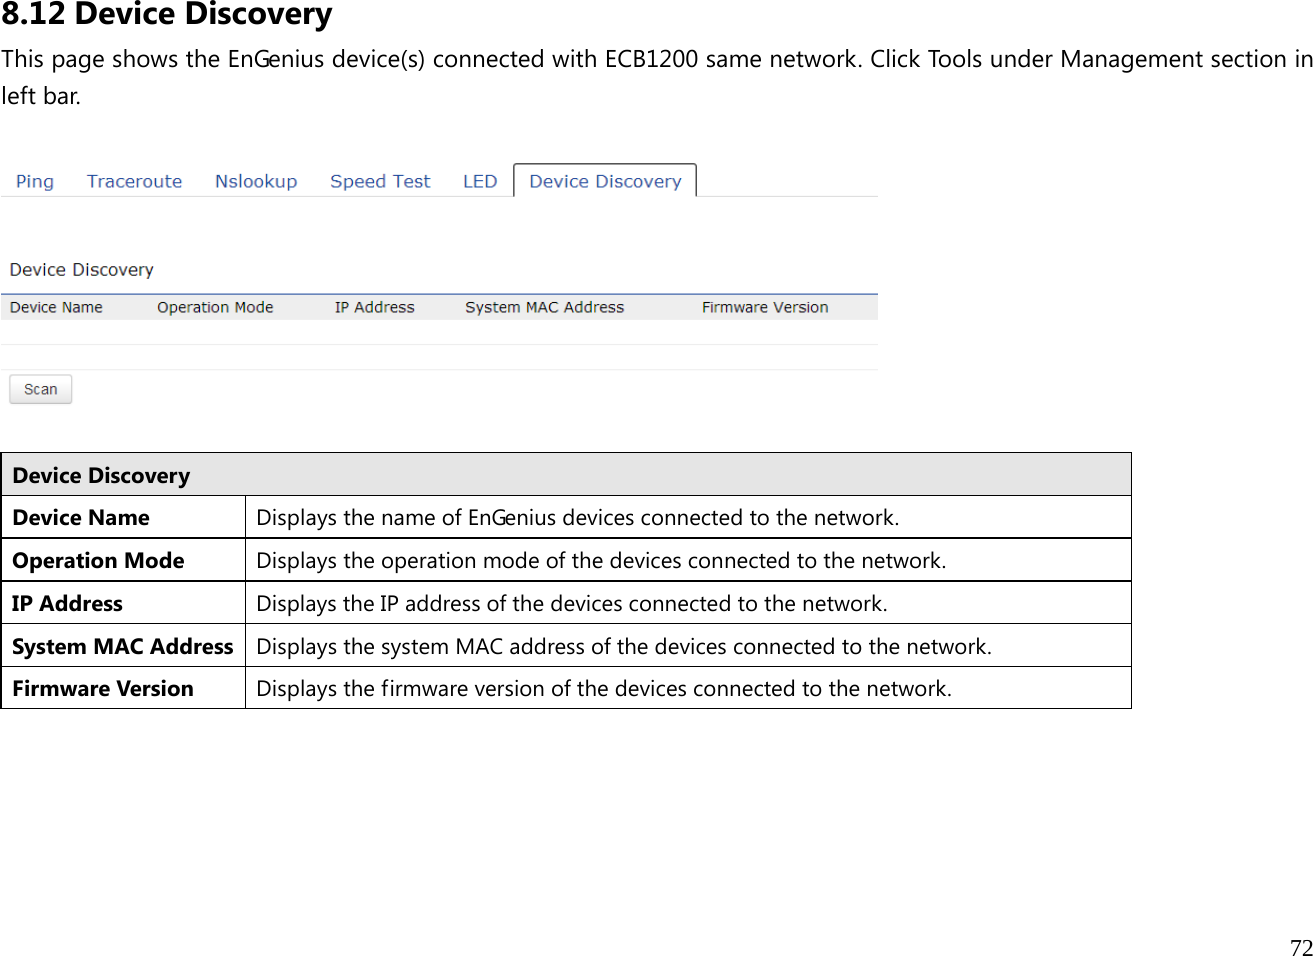Click the 'Displays the IP address' description

pyautogui.click(x=572, y=603)
